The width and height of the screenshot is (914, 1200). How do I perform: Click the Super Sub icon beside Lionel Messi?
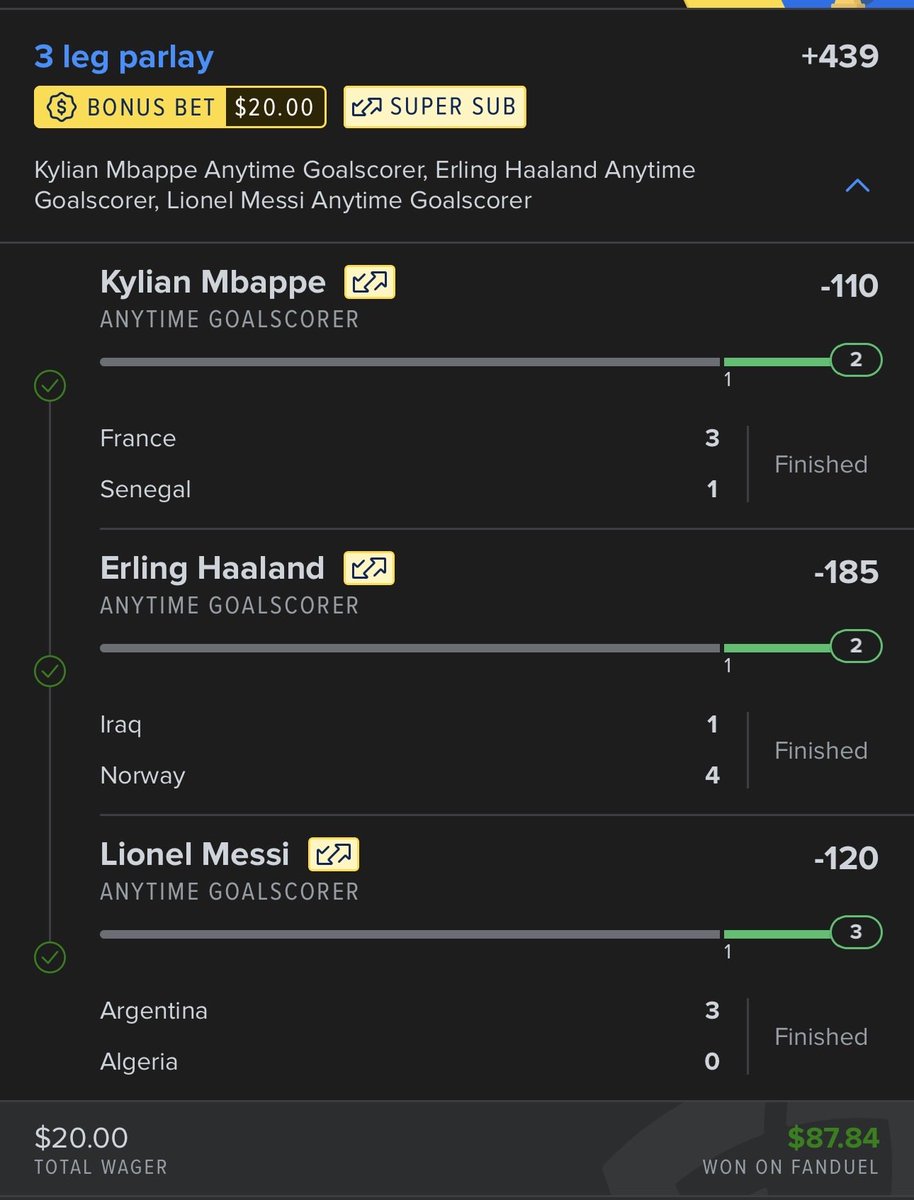point(333,854)
